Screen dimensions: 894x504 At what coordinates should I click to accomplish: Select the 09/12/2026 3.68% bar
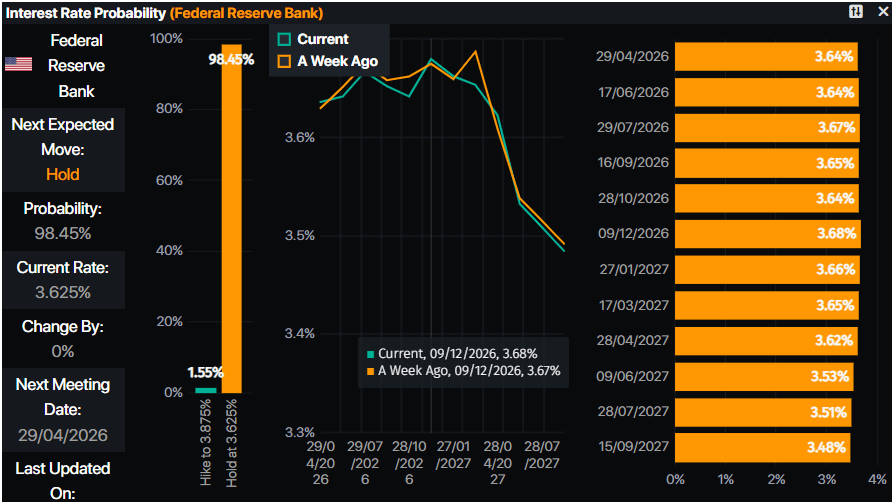pos(768,234)
